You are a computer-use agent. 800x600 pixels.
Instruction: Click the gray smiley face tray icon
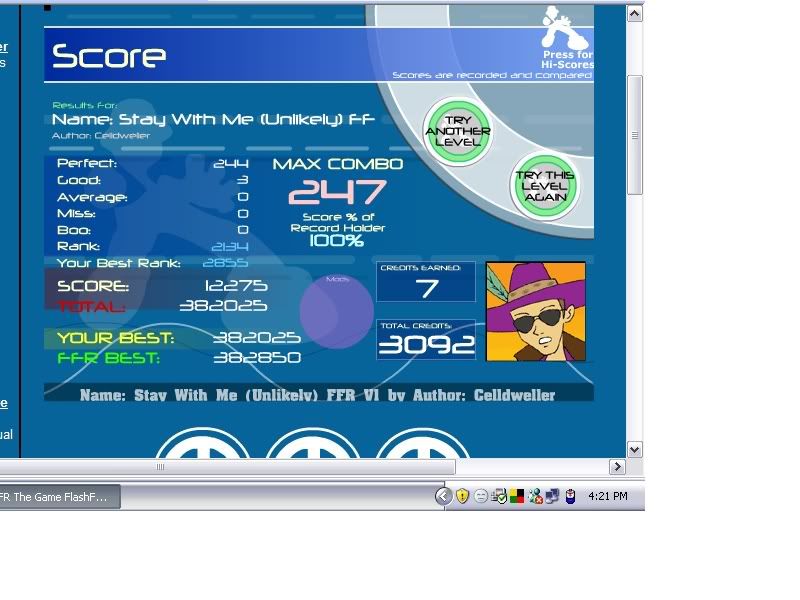tap(480, 495)
